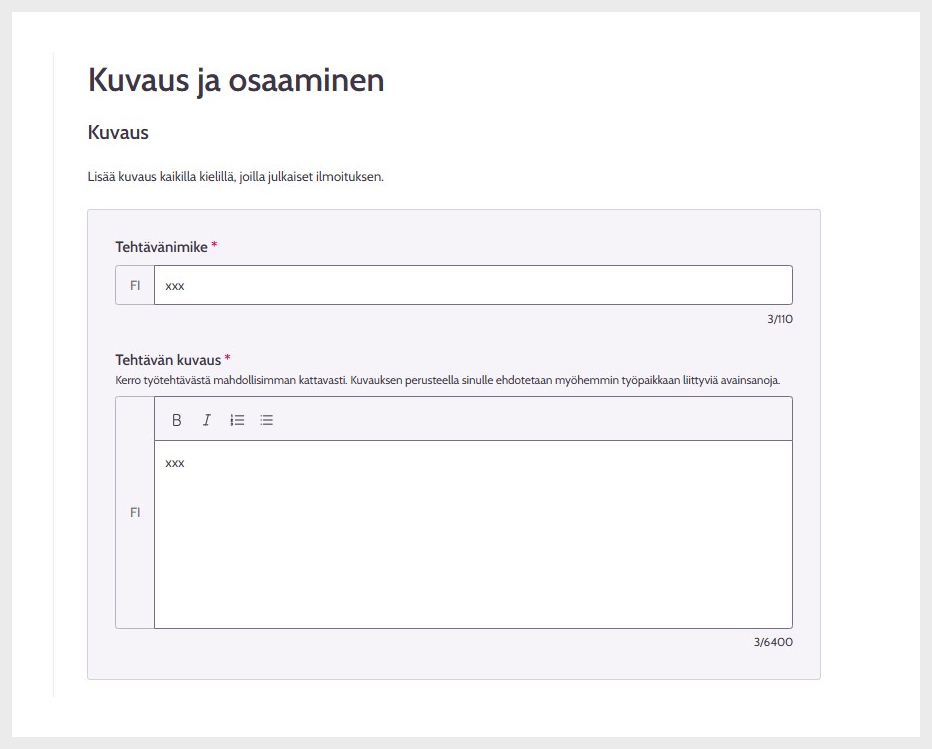
Task: Click the 'Lisää kuvaus kaikilla kielillä' instruction text
Action: pos(236,177)
